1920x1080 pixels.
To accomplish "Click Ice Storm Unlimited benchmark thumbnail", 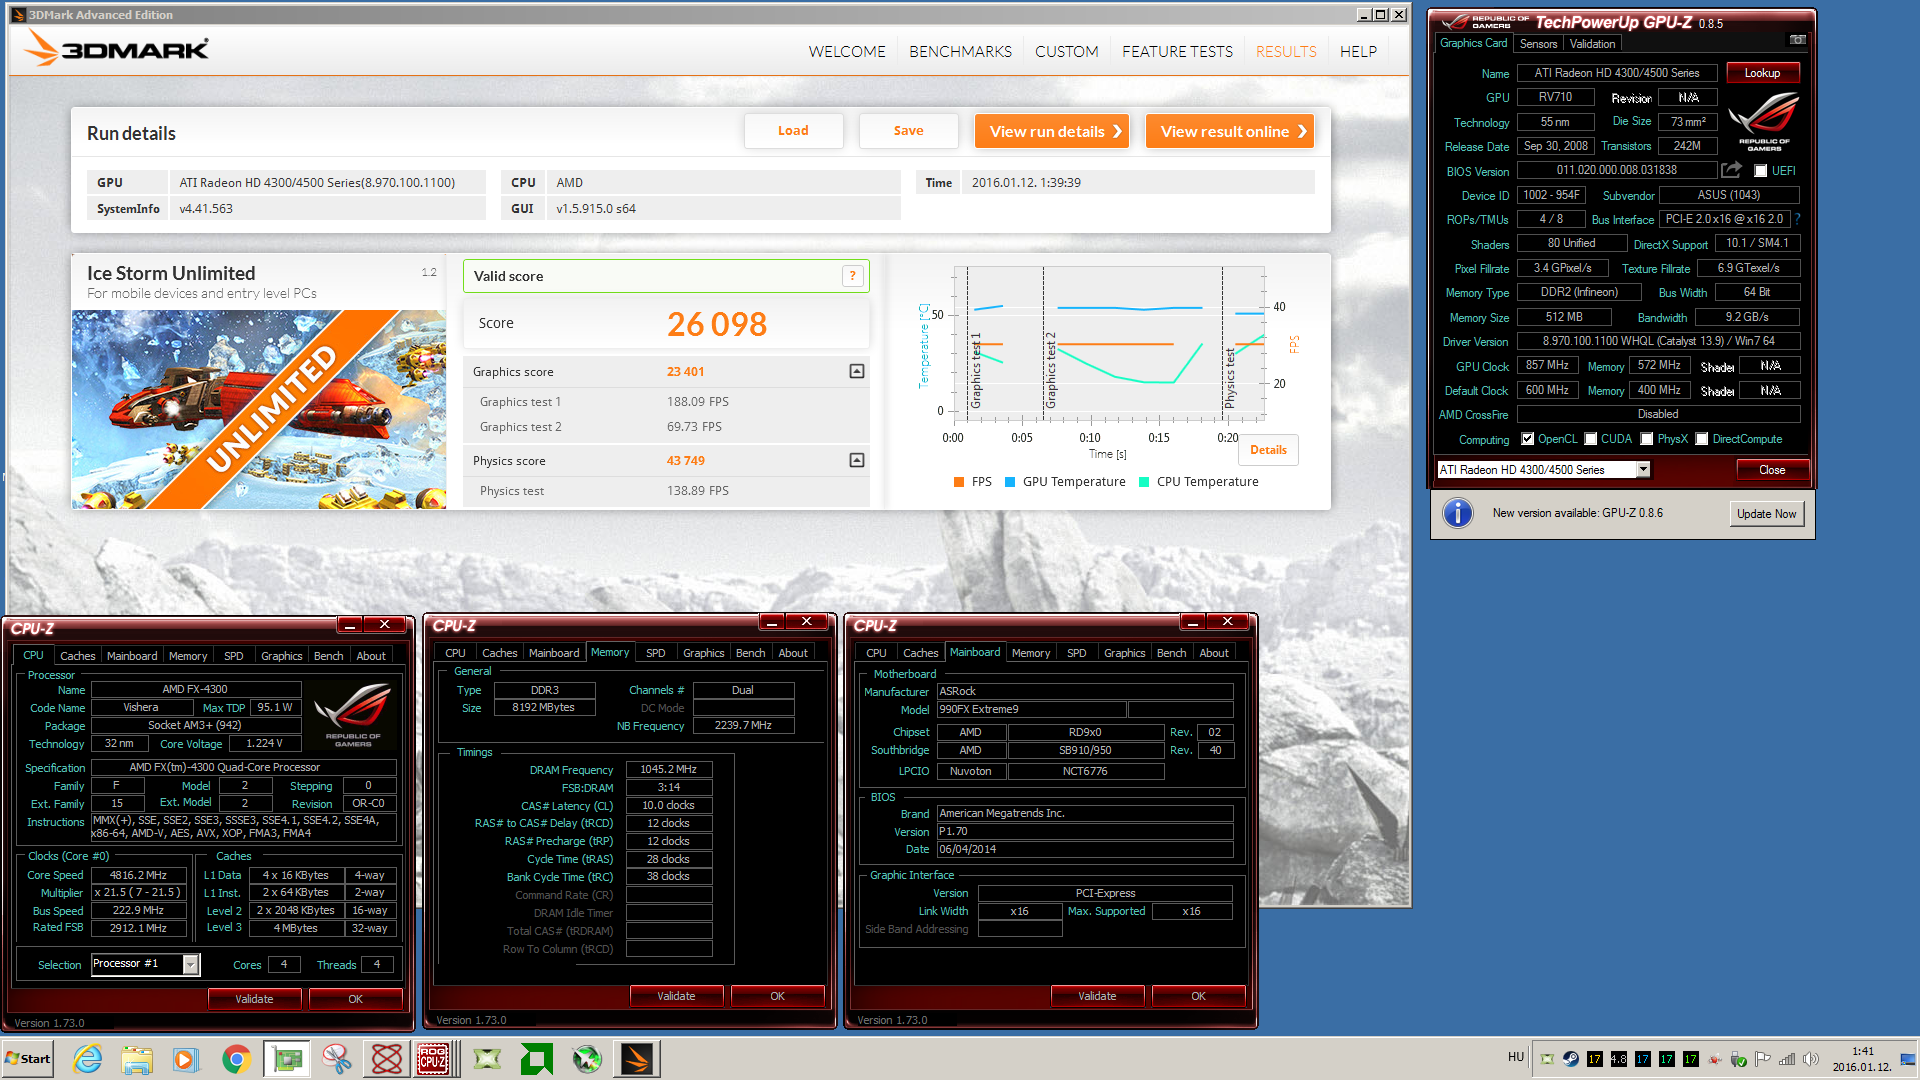I will (x=259, y=409).
